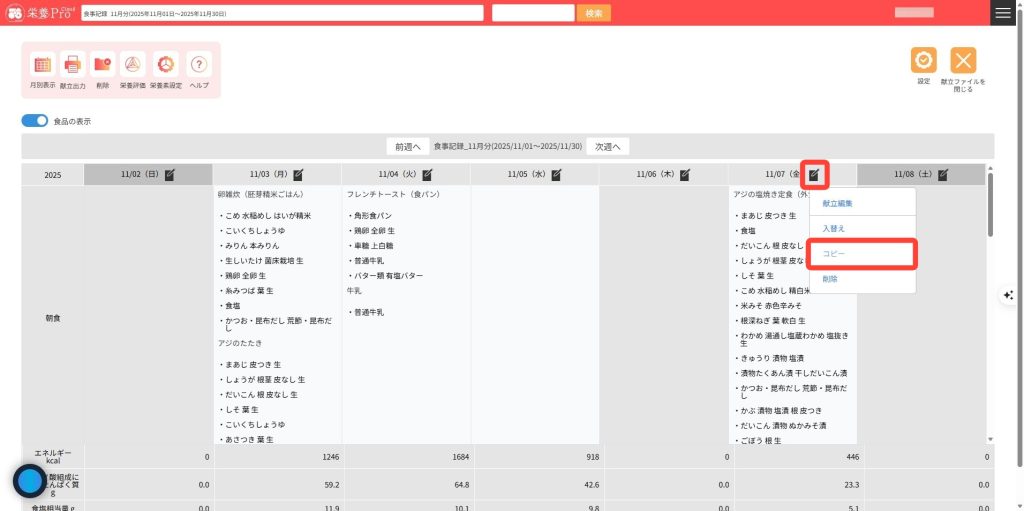The image size is (1024, 511).
Task: Click the 削除 folder icon in toolbar
Action: coord(103,65)
